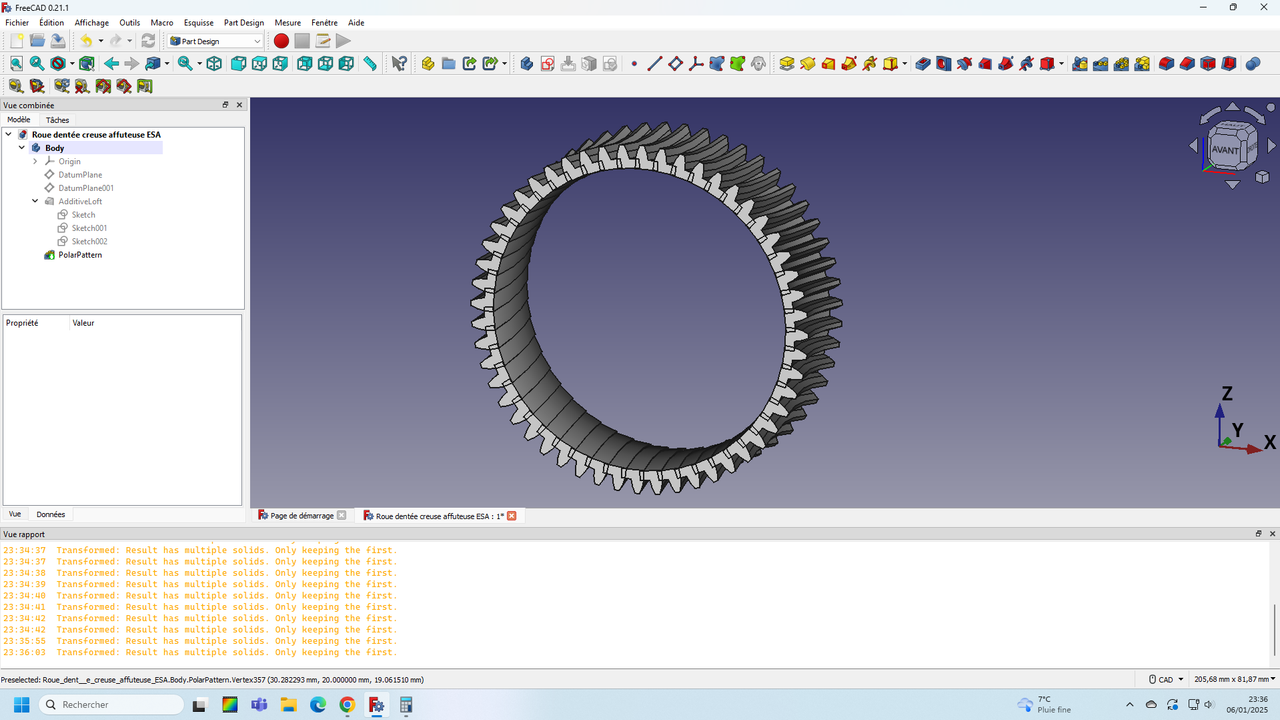1280x720 pixels.
Task: Set top view
Action: pyautogui.click(x=259, y=63)
